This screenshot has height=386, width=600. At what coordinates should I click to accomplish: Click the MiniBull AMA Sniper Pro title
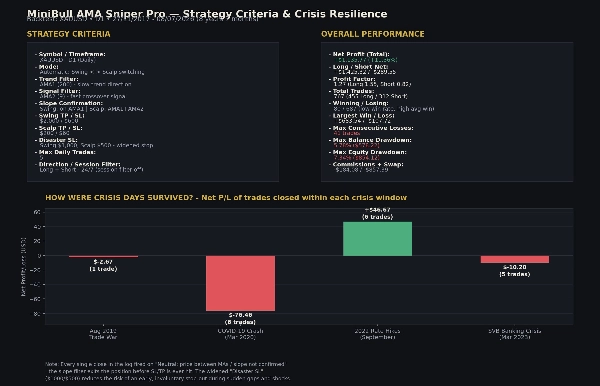pos(207,14)
